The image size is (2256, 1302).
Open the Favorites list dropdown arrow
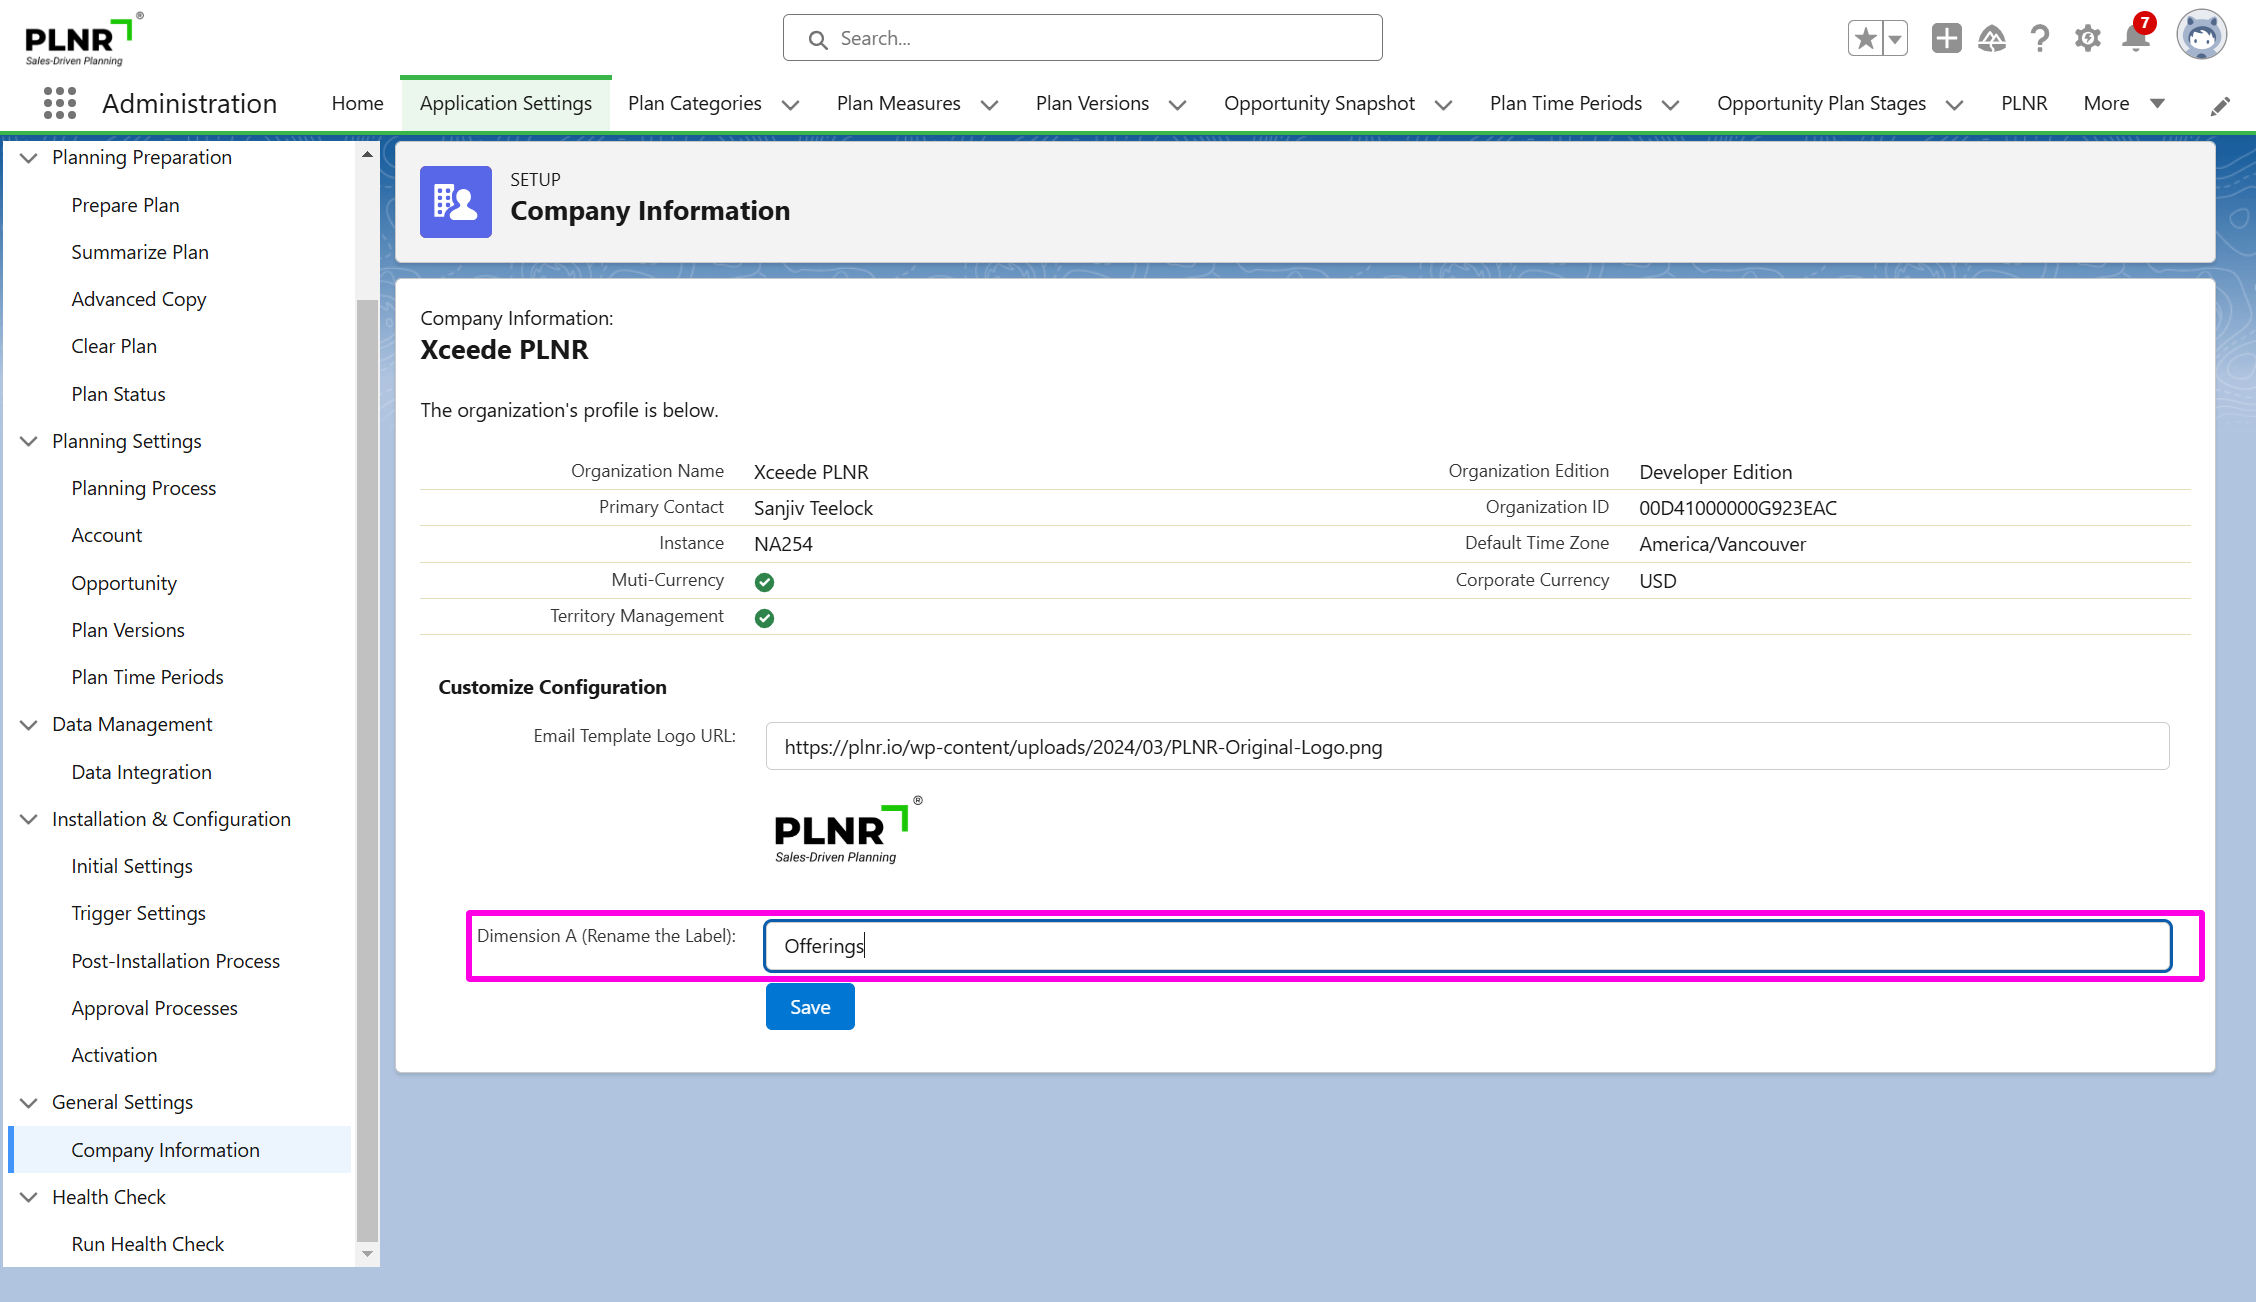click(1895, 39)
